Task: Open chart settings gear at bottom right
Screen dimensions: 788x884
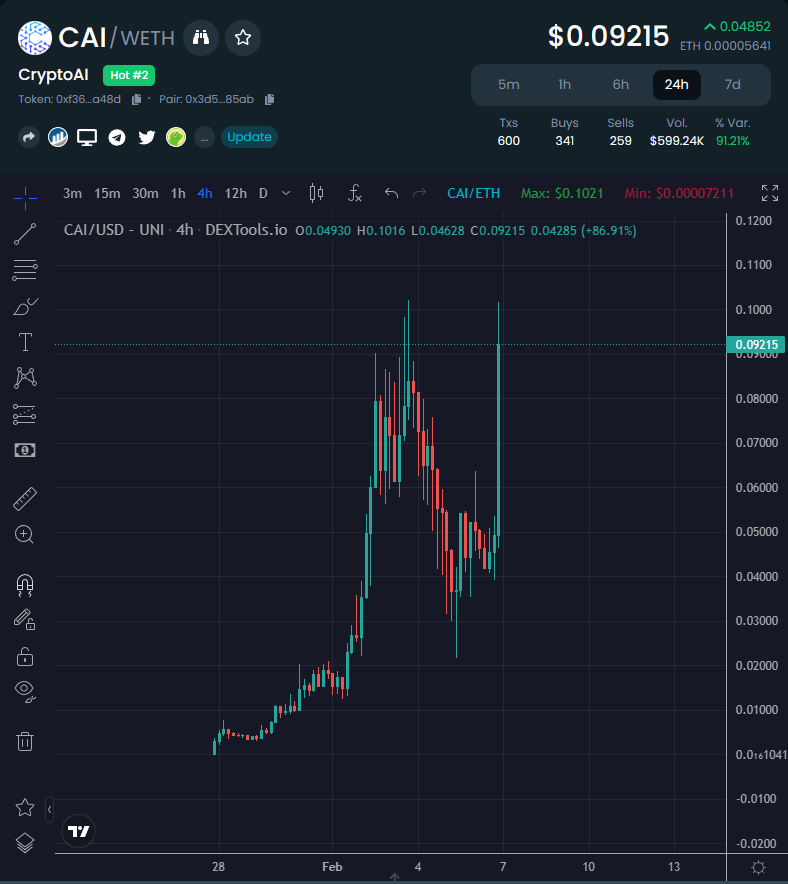Action: pos(759,867)
